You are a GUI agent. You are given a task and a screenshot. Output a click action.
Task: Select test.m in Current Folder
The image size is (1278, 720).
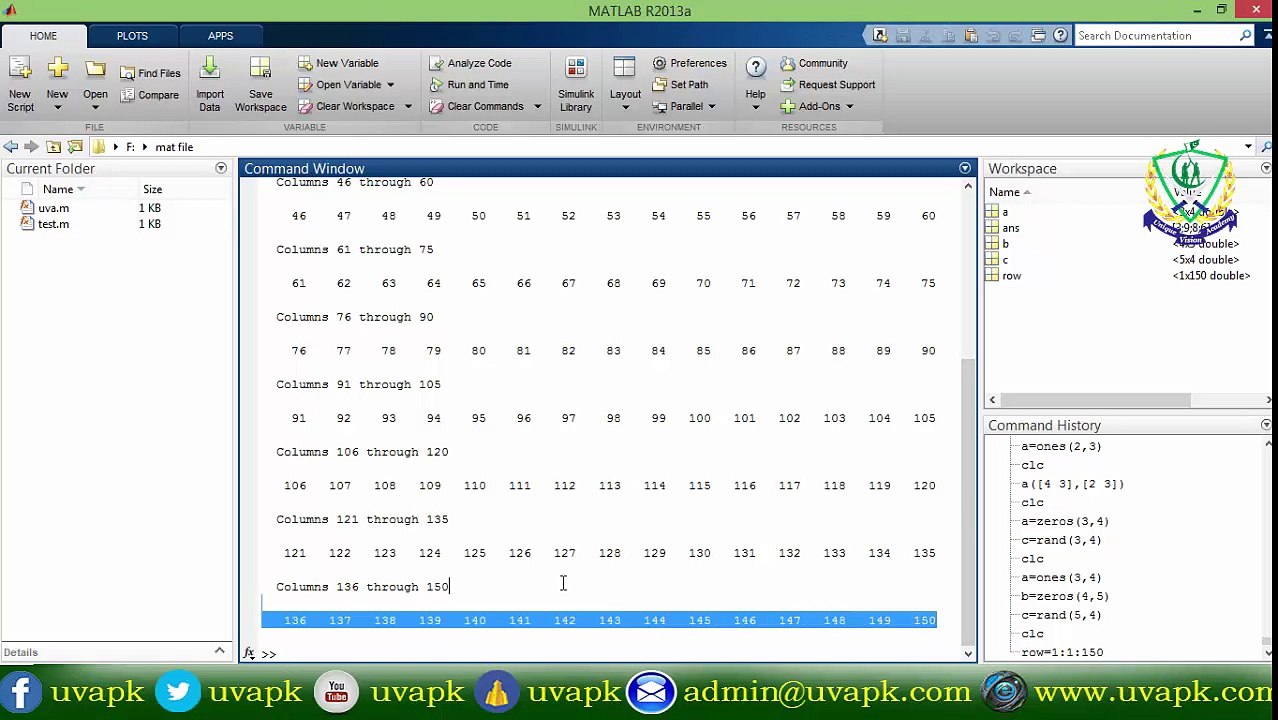[x=54, y=224]
